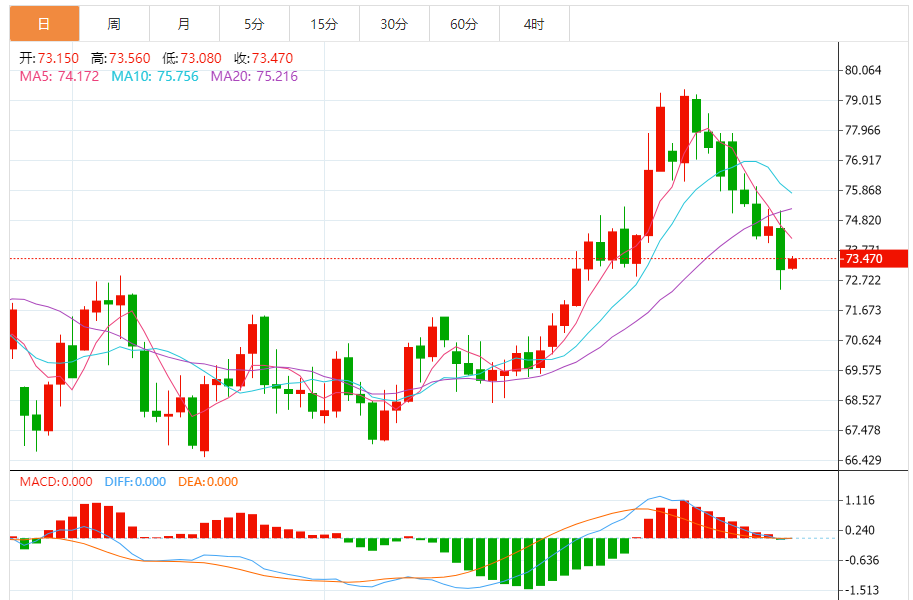This screenshot has height=600, width=913.
Task: Click the last red candlestick at 73.470
Action: click(x=792, y=263)
